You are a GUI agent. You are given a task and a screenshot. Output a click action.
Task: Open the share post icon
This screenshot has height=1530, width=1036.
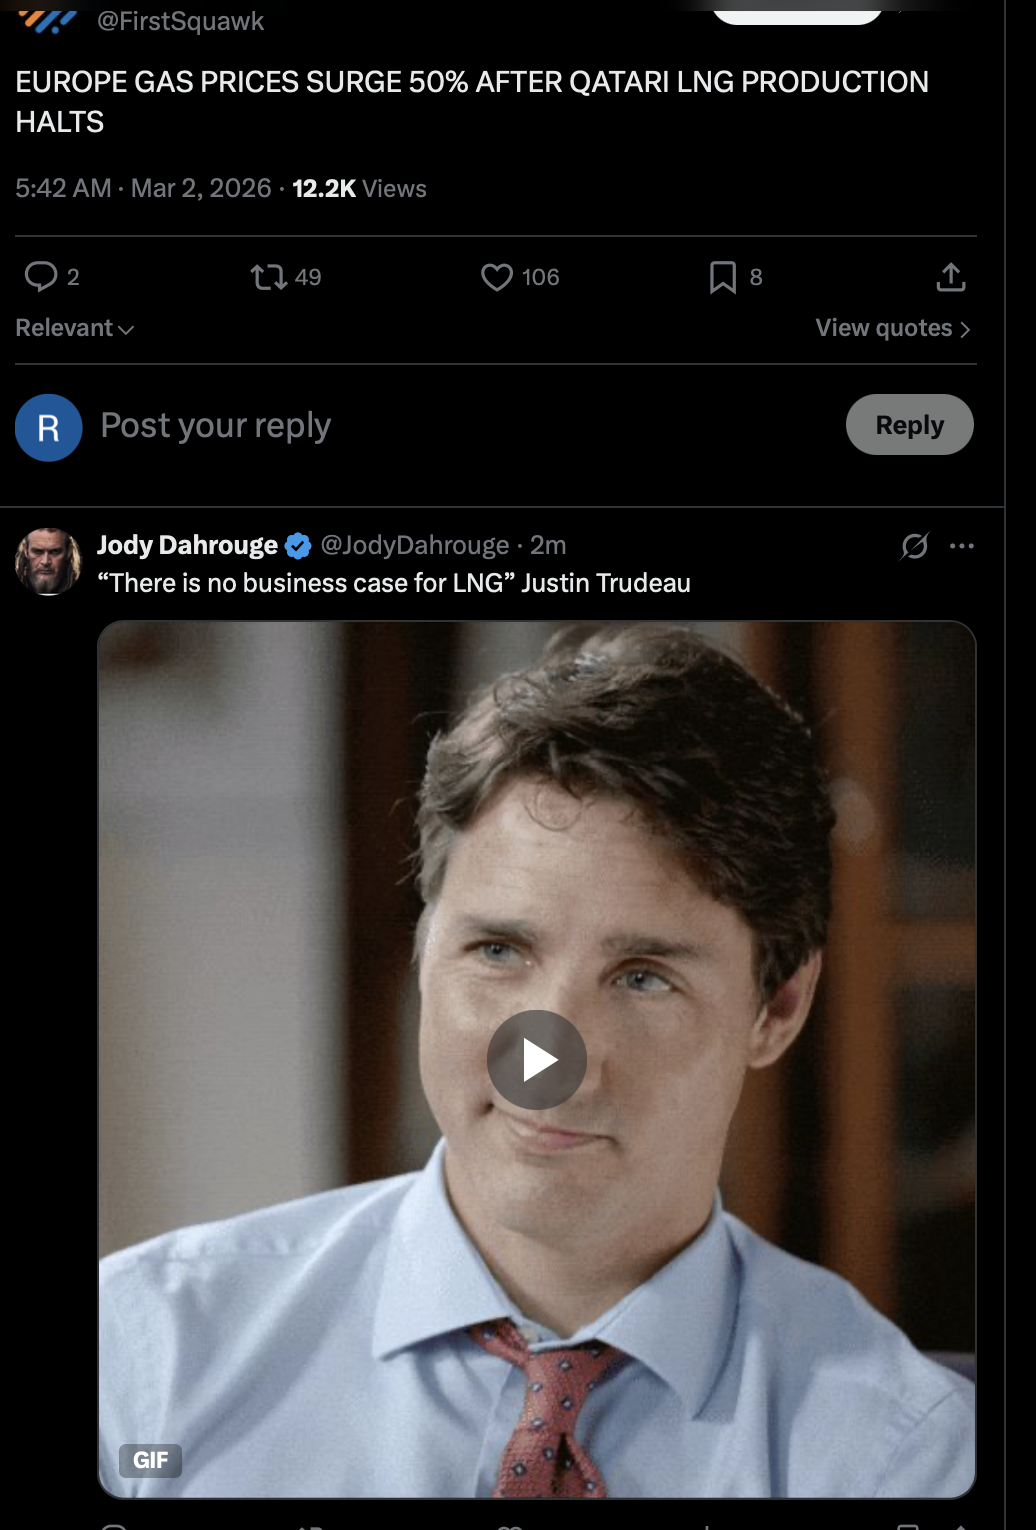[x=950, y=277]
